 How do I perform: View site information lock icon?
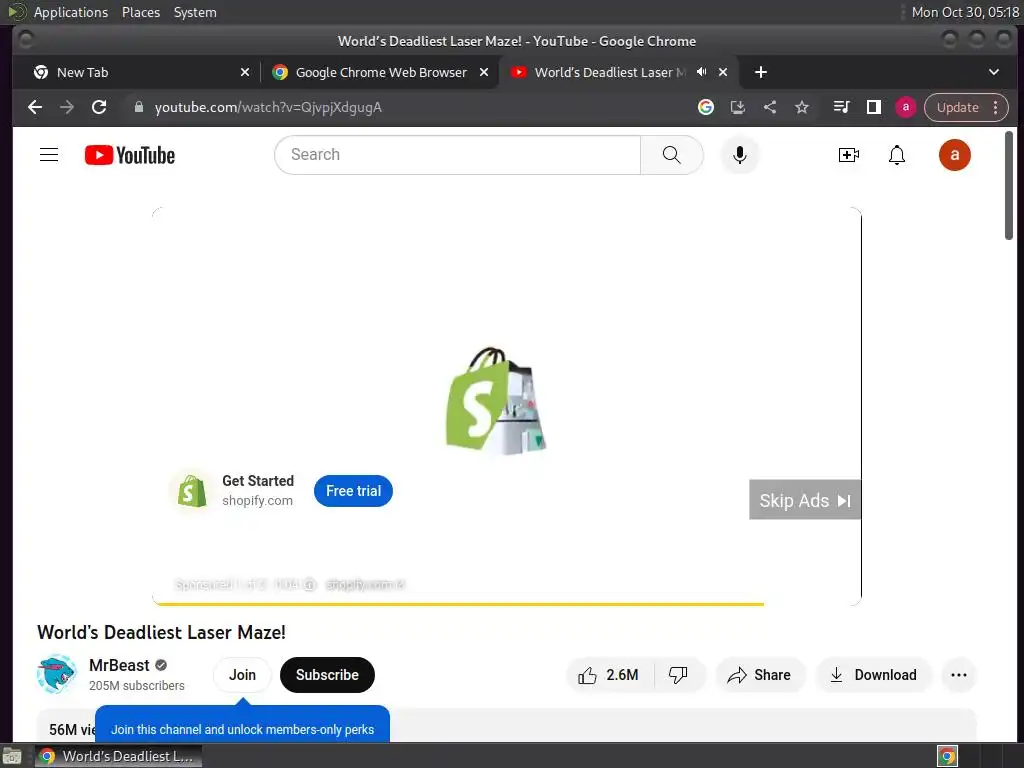coord(138,107)
